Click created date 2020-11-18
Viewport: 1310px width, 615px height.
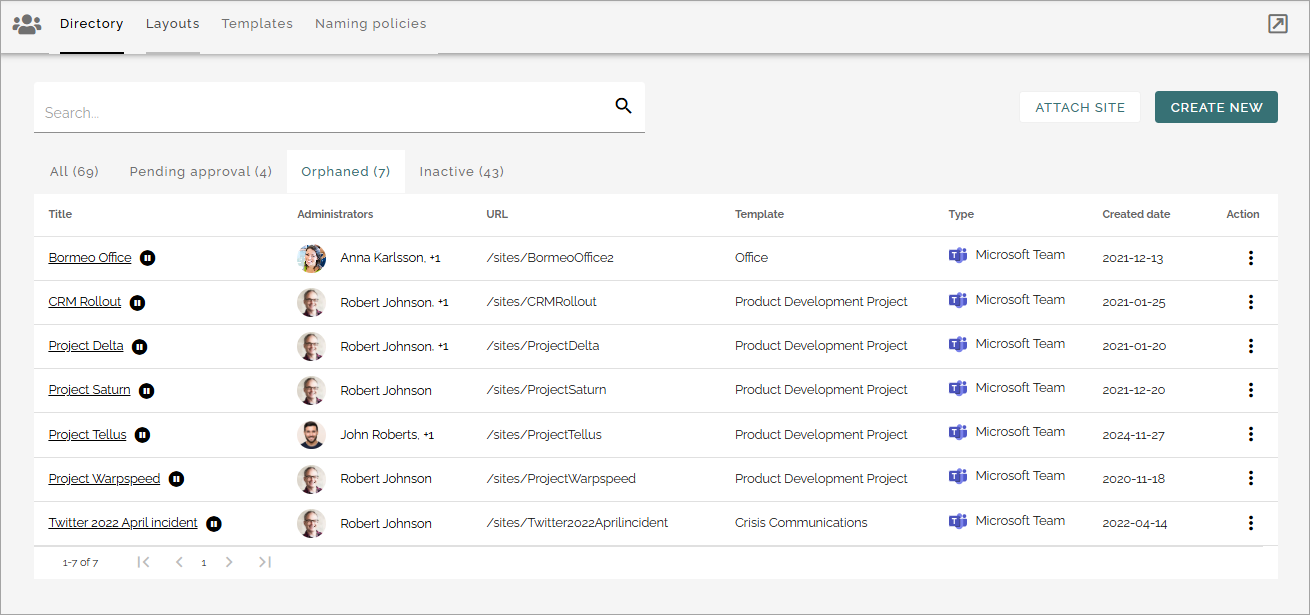[x=1134, y=479]
